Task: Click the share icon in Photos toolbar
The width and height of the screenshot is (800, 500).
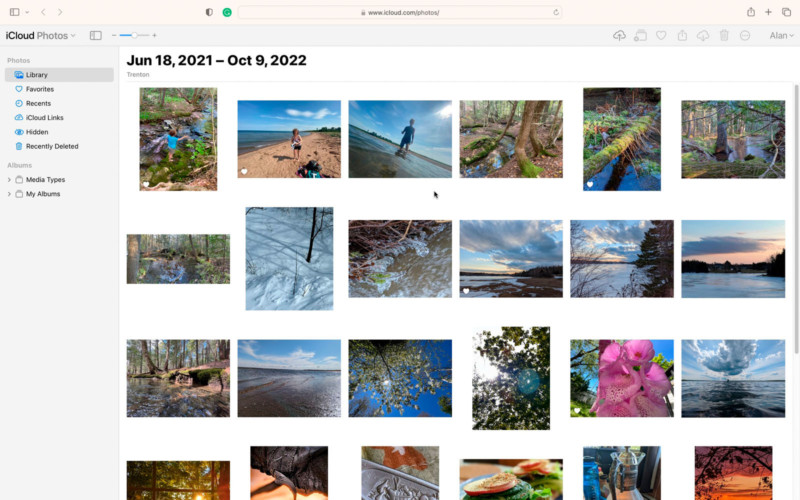Action: coord(682,36)
